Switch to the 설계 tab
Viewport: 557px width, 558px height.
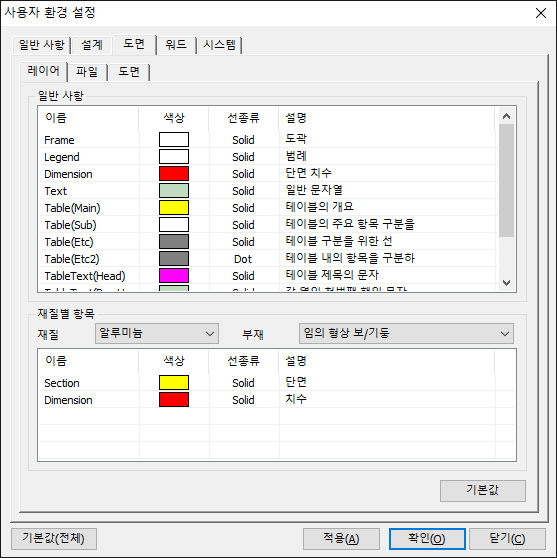coord(92,45)
